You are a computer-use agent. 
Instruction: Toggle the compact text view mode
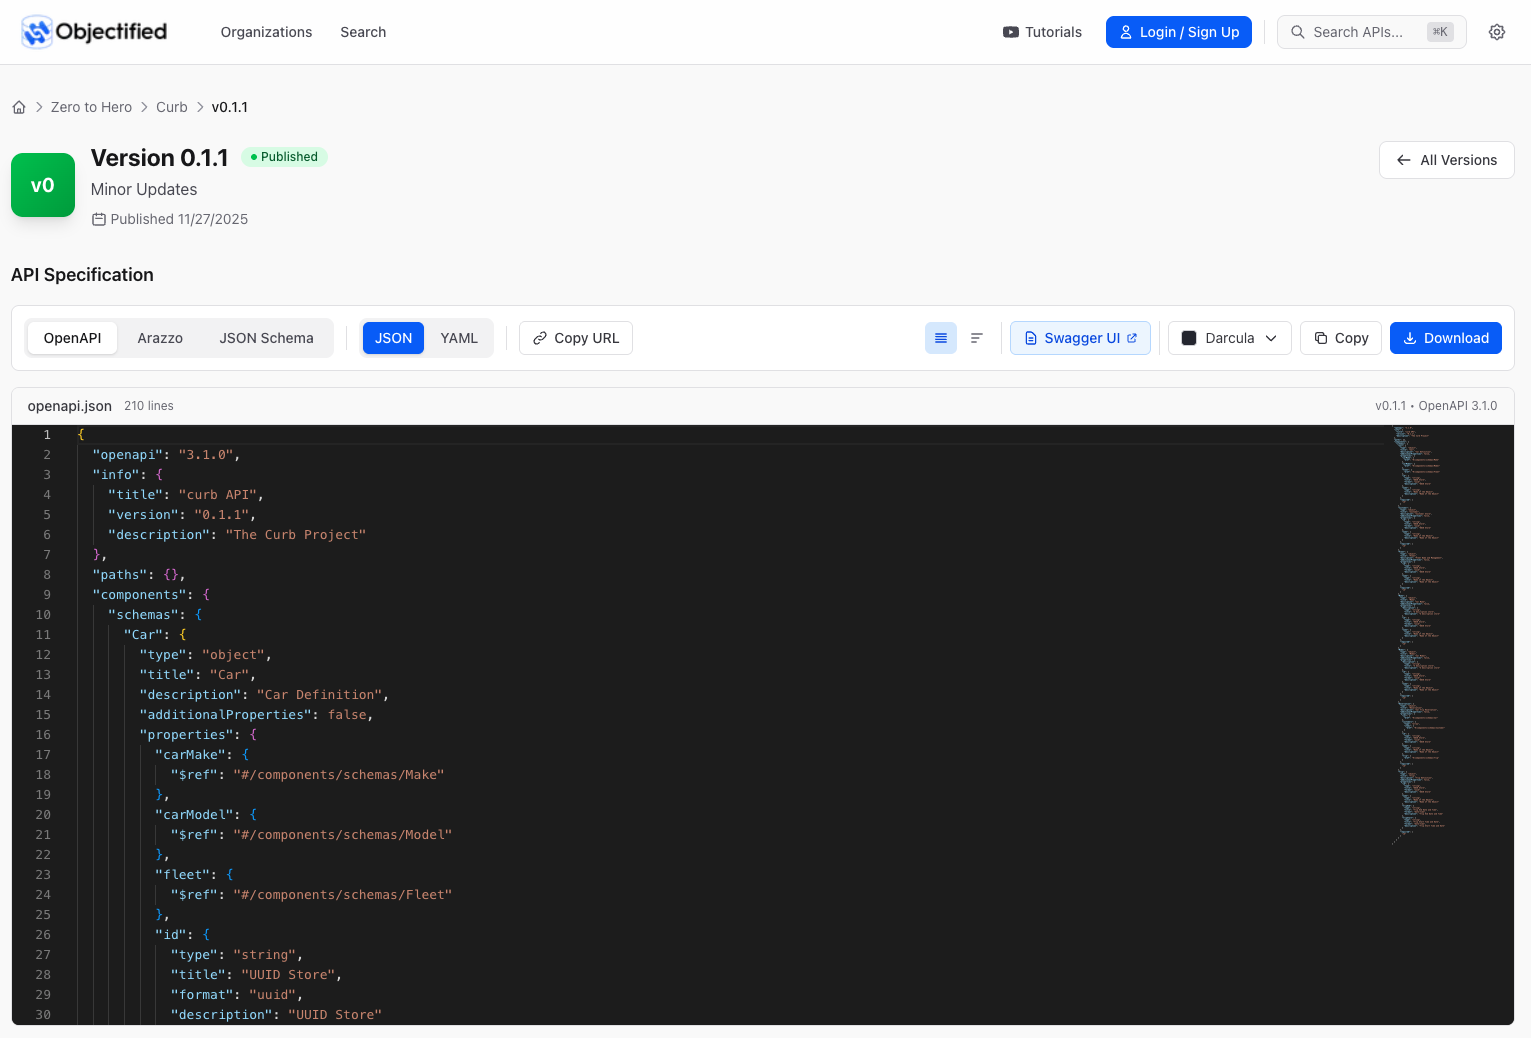[977, 338]
